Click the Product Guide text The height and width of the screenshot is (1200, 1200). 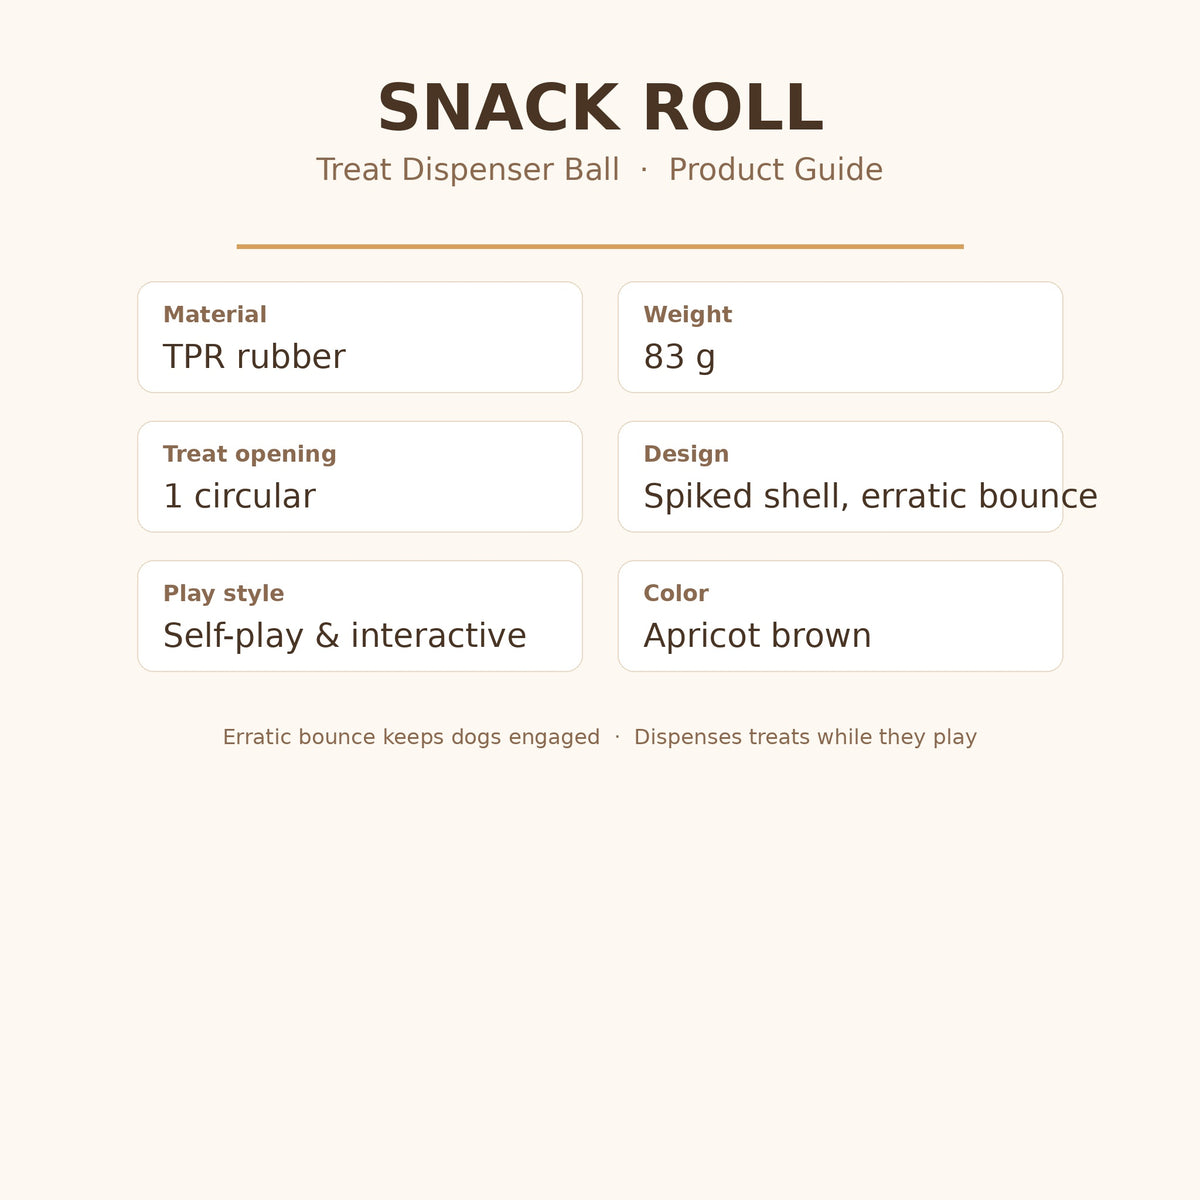(776, 170)
